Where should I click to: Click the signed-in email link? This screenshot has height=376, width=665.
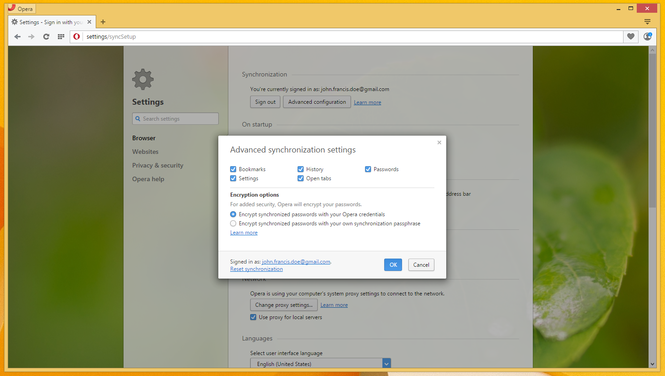(296, 262)
